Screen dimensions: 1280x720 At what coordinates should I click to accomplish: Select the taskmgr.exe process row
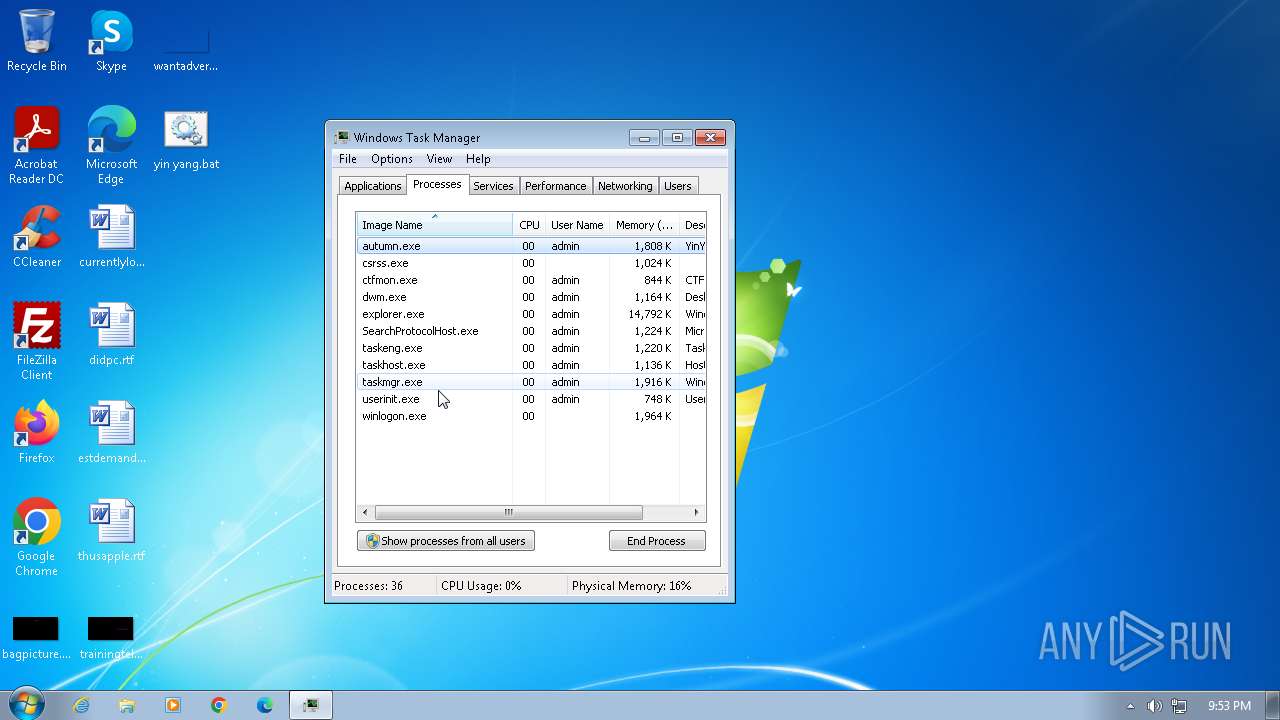click(x=531, y=382)
